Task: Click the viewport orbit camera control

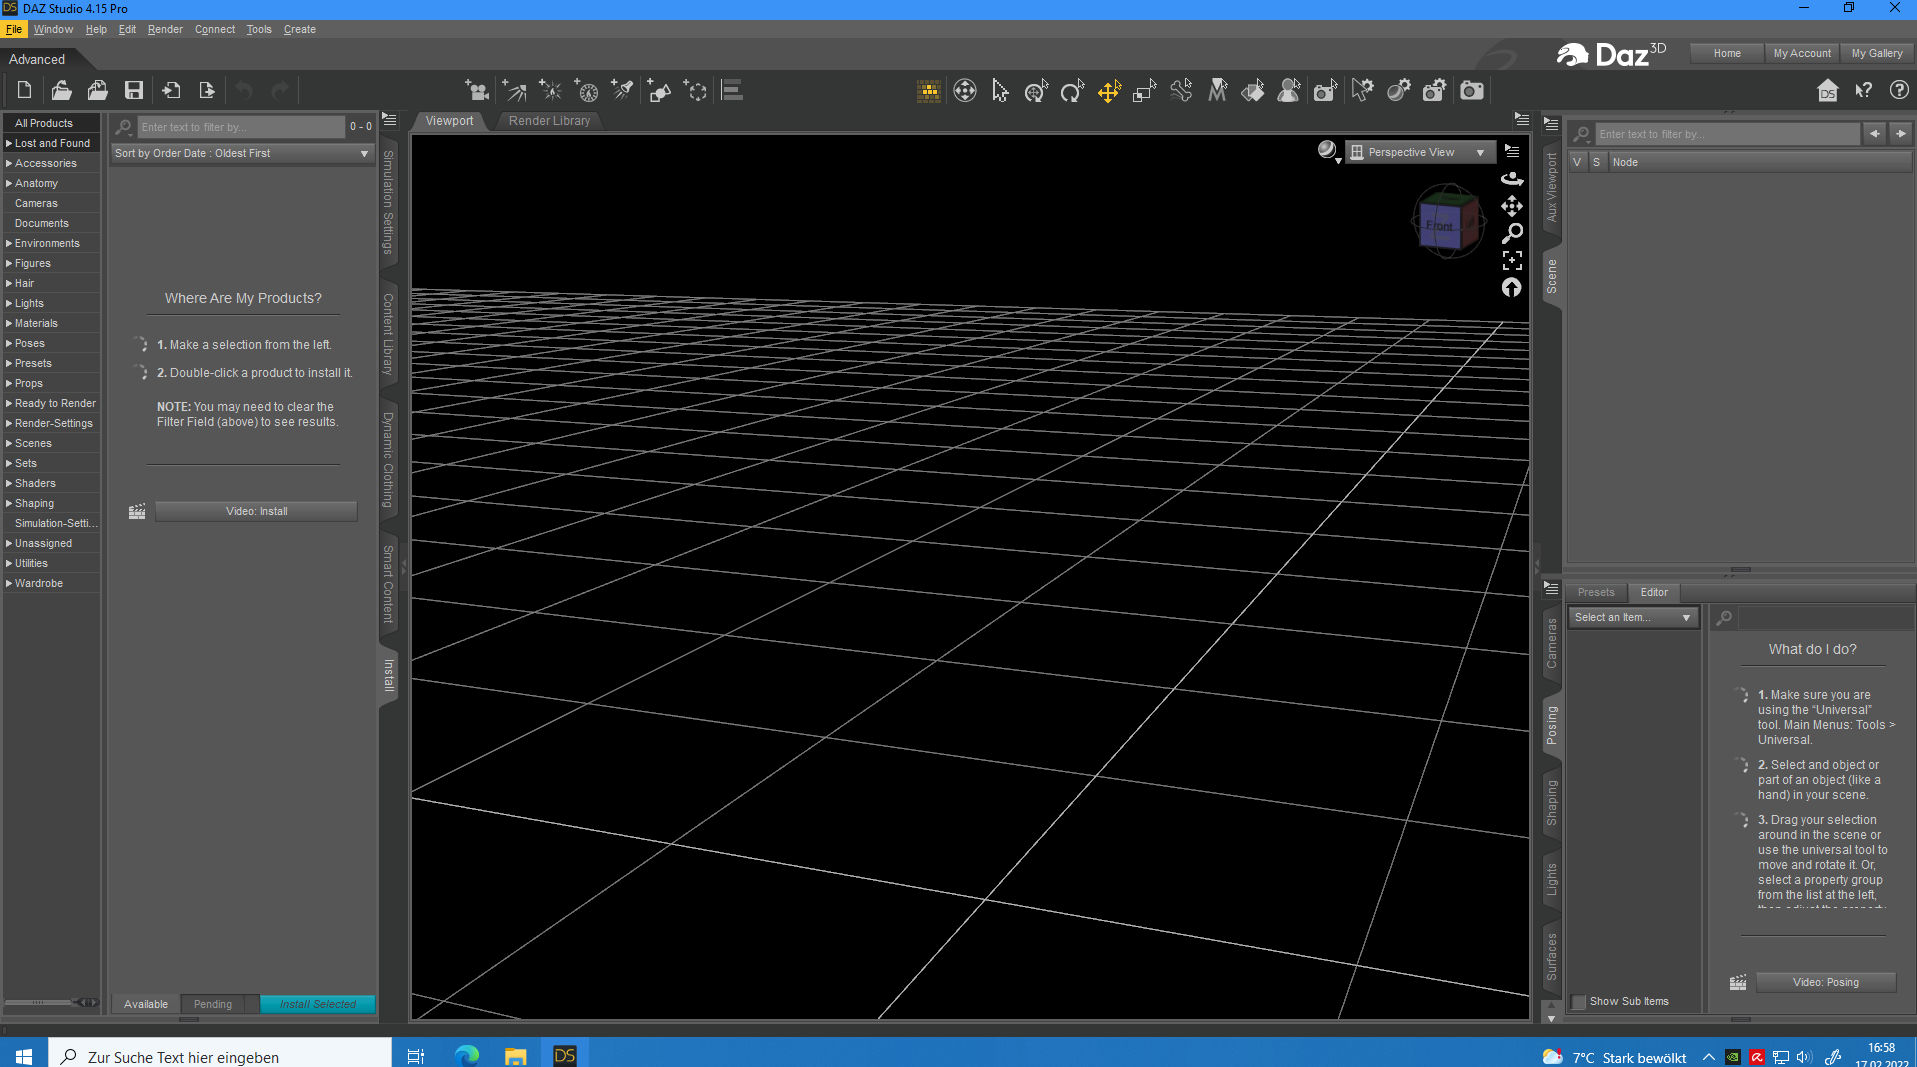Action: [1512, 178]
